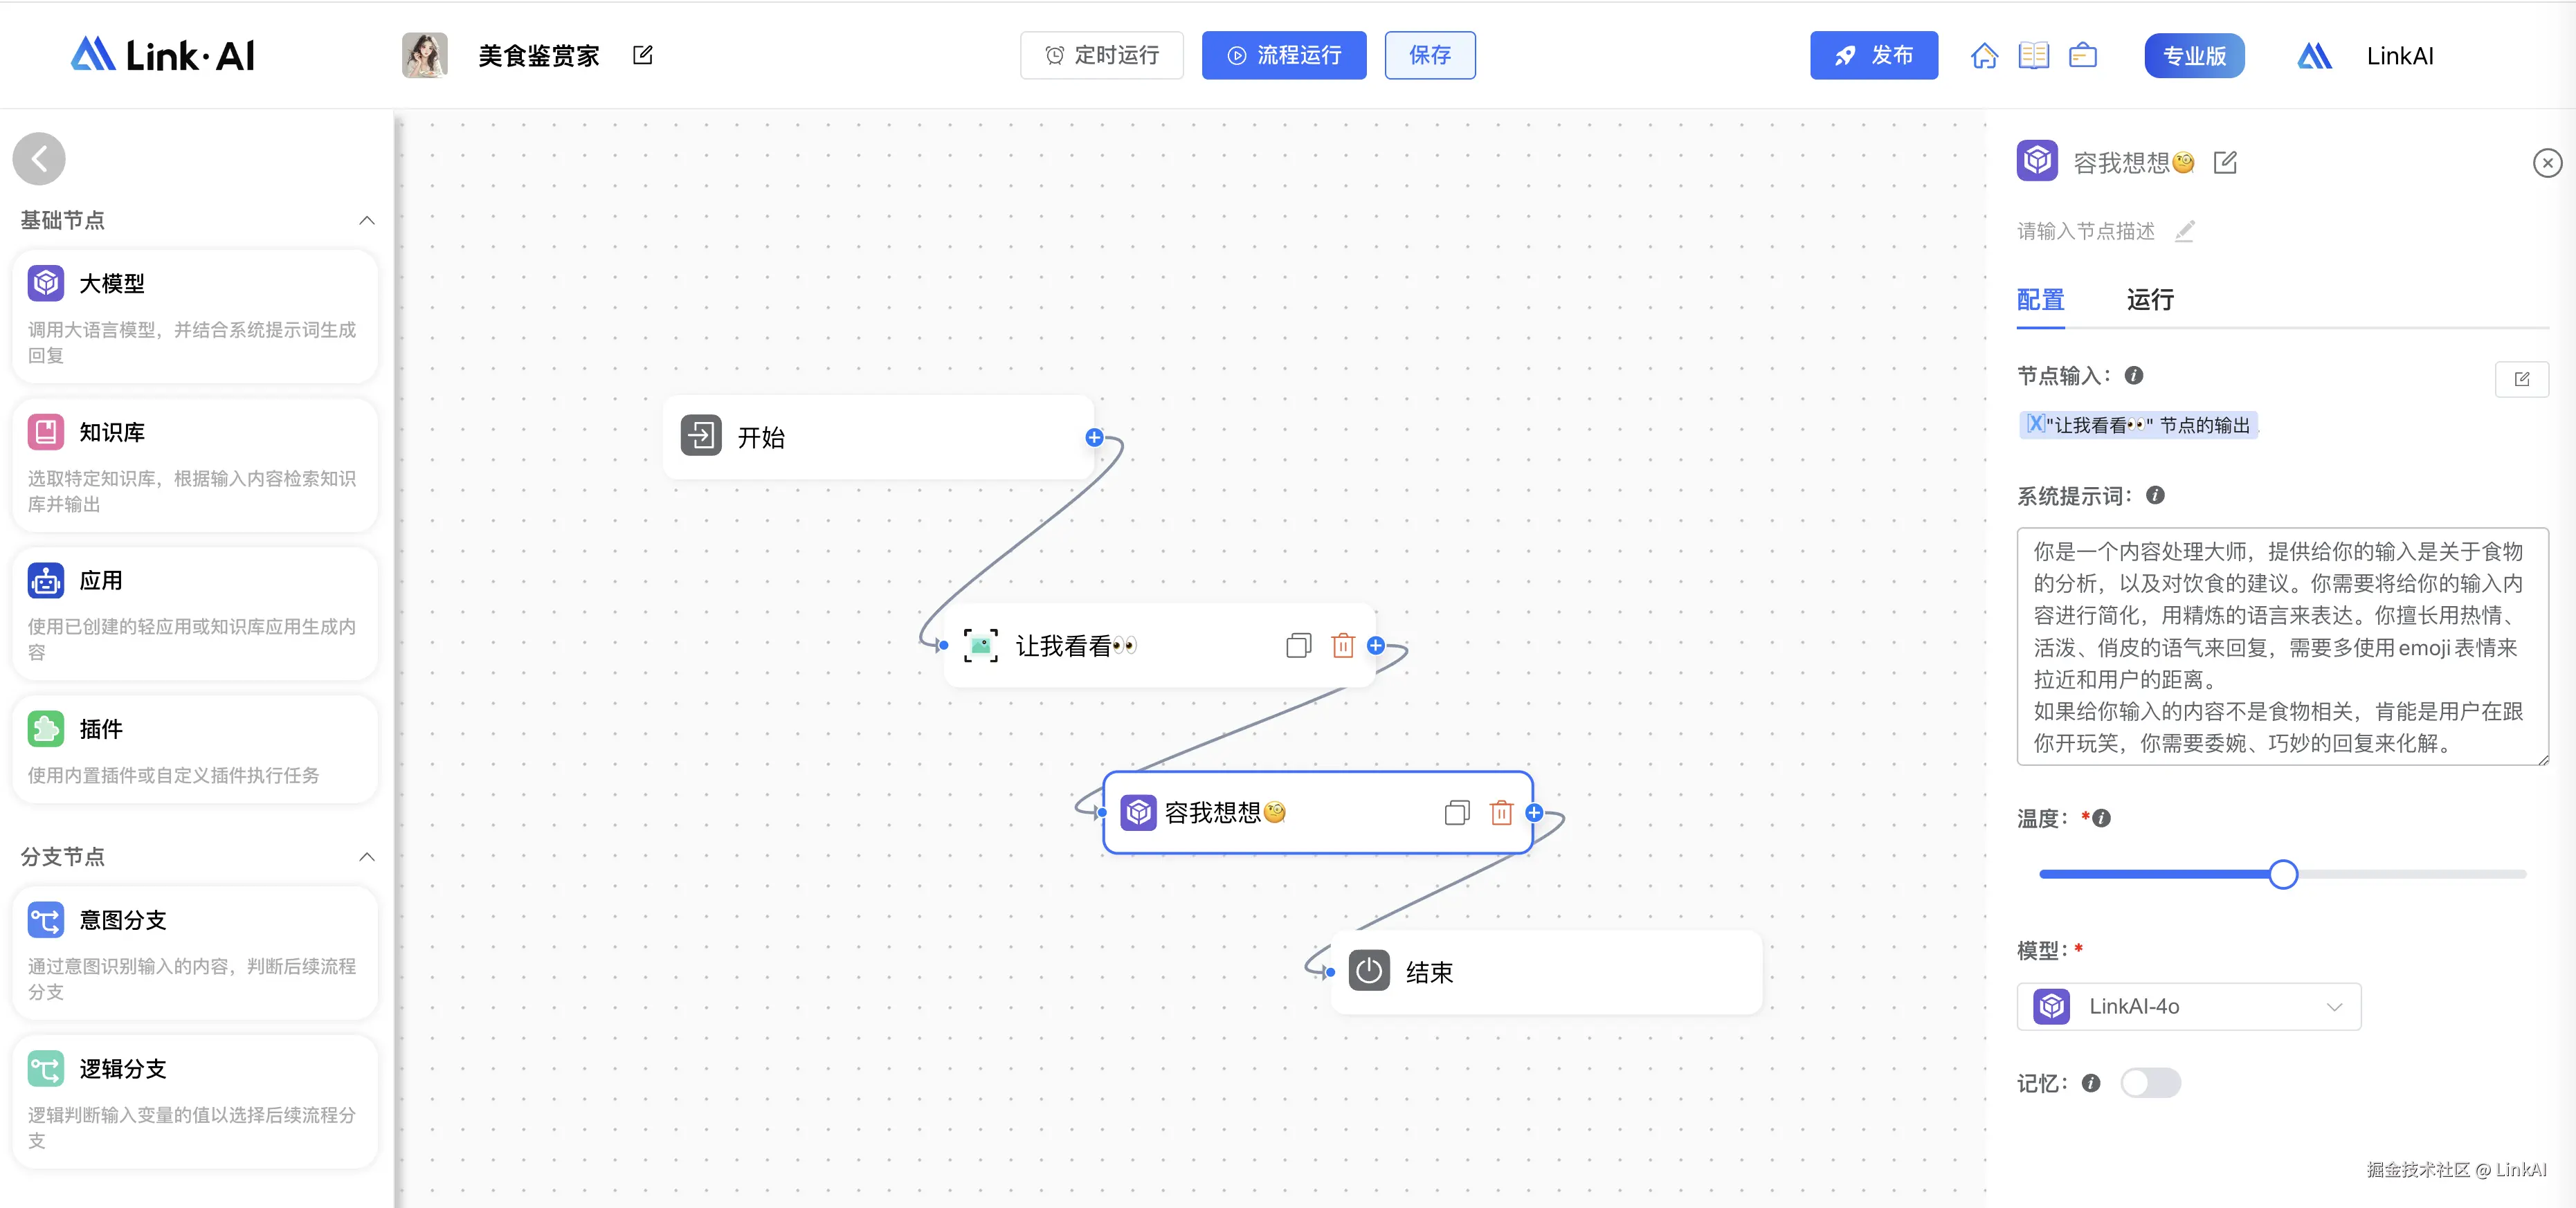
Task: Toggle the 记忆 memory switch
Action: pos(2150,1083)
